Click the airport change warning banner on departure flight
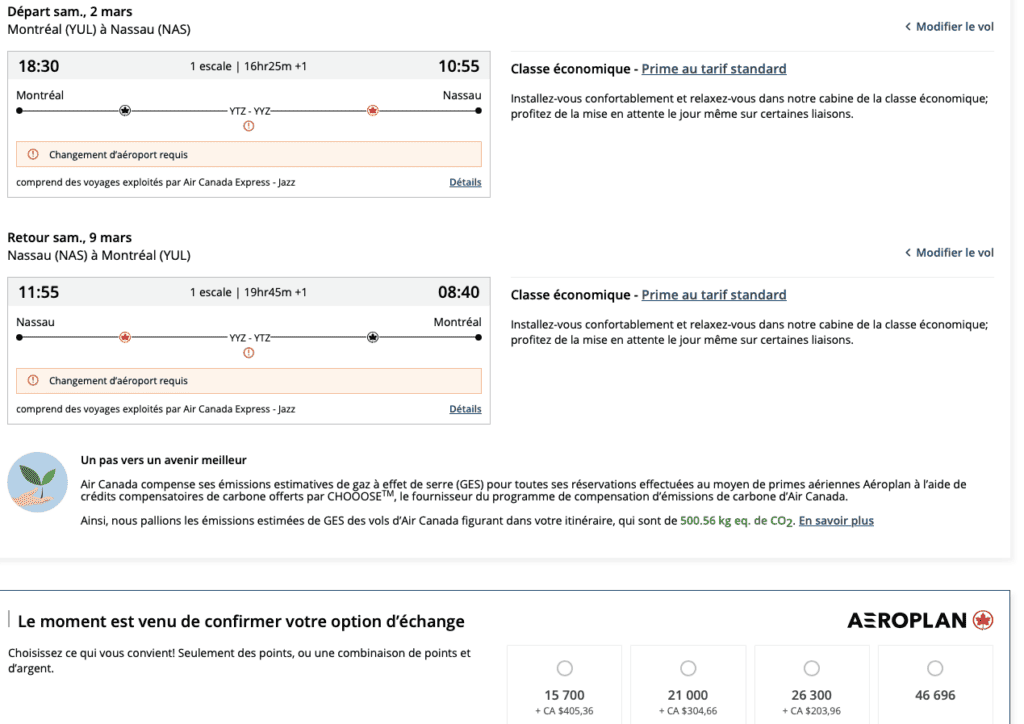 (249, 155)
